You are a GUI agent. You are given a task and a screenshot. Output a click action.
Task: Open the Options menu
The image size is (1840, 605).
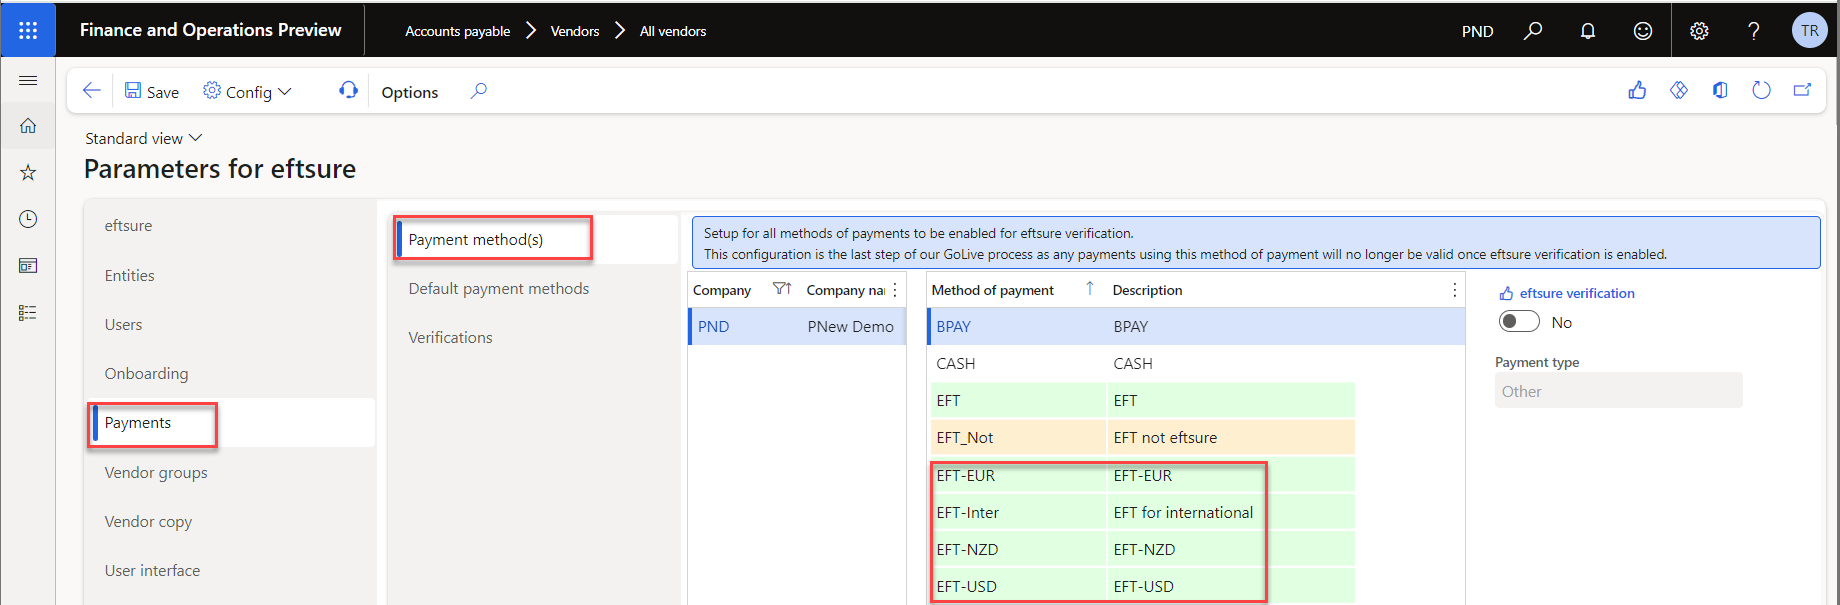(x=410, y=92)
